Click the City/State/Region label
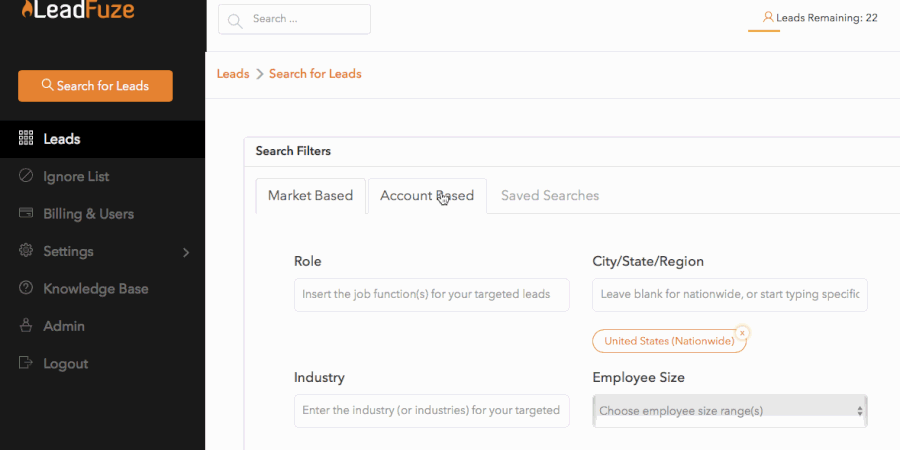This screenshot has height=450, width=900. point(648,261)
